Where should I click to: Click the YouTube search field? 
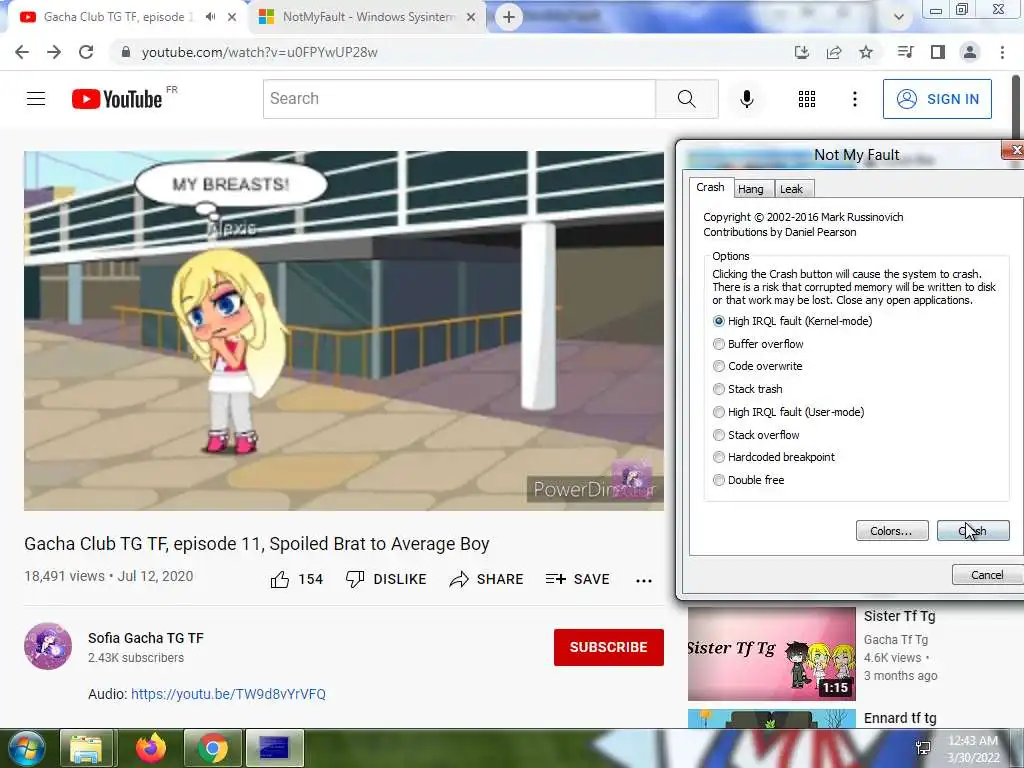coord(459,99)
